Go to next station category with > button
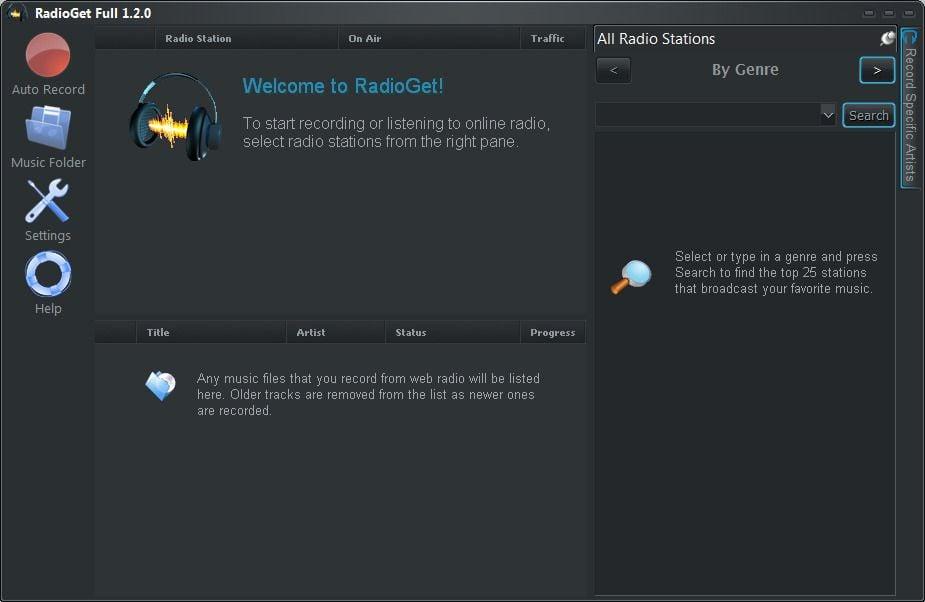 pyautogui.click(x=877, y=70)
